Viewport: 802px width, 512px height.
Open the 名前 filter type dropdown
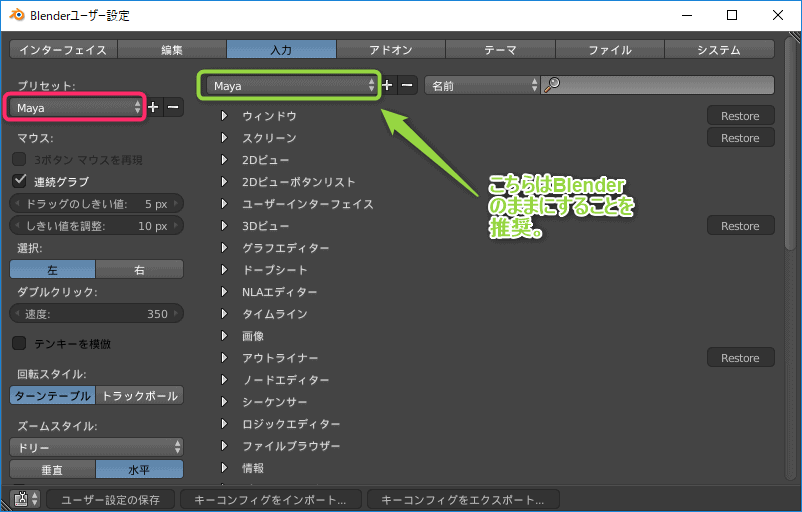point(482,86)
